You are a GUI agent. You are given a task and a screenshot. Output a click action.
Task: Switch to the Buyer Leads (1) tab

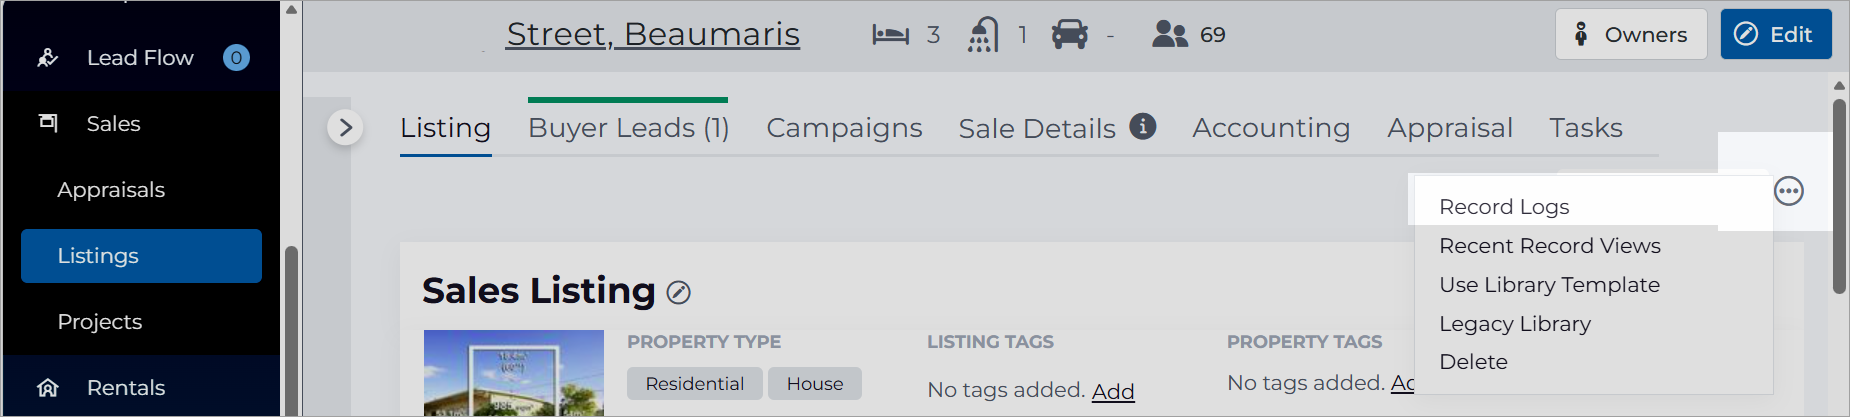[x=628, y=128]
